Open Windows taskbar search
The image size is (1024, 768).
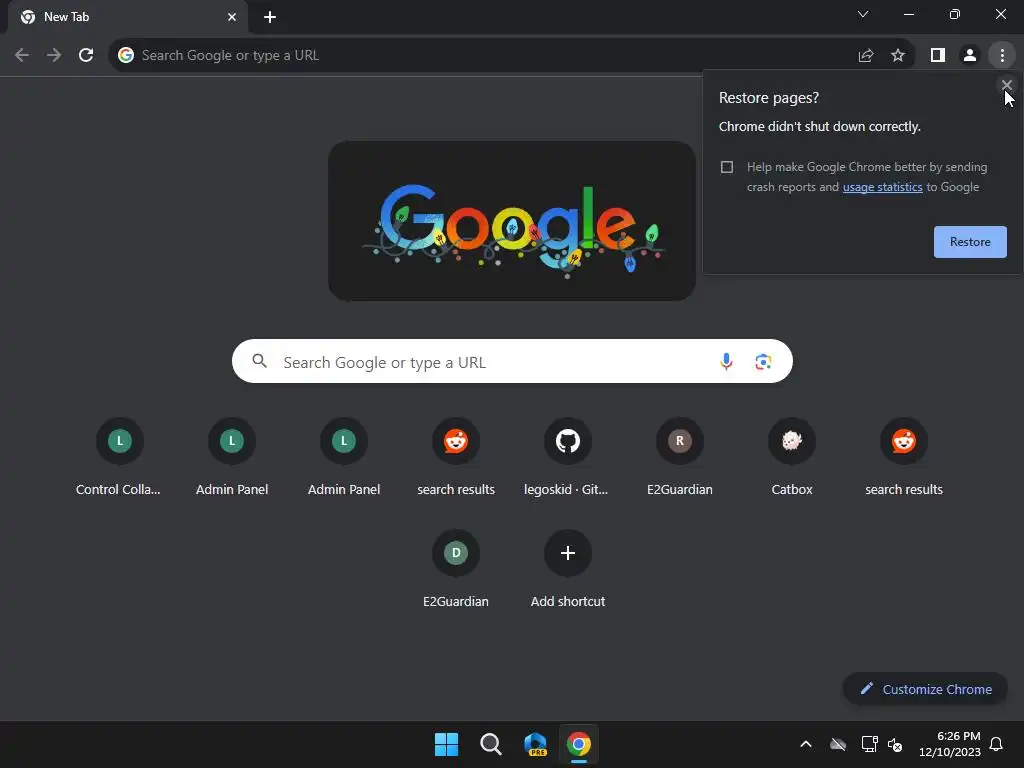pyautogui.click(x=490, y=744)
